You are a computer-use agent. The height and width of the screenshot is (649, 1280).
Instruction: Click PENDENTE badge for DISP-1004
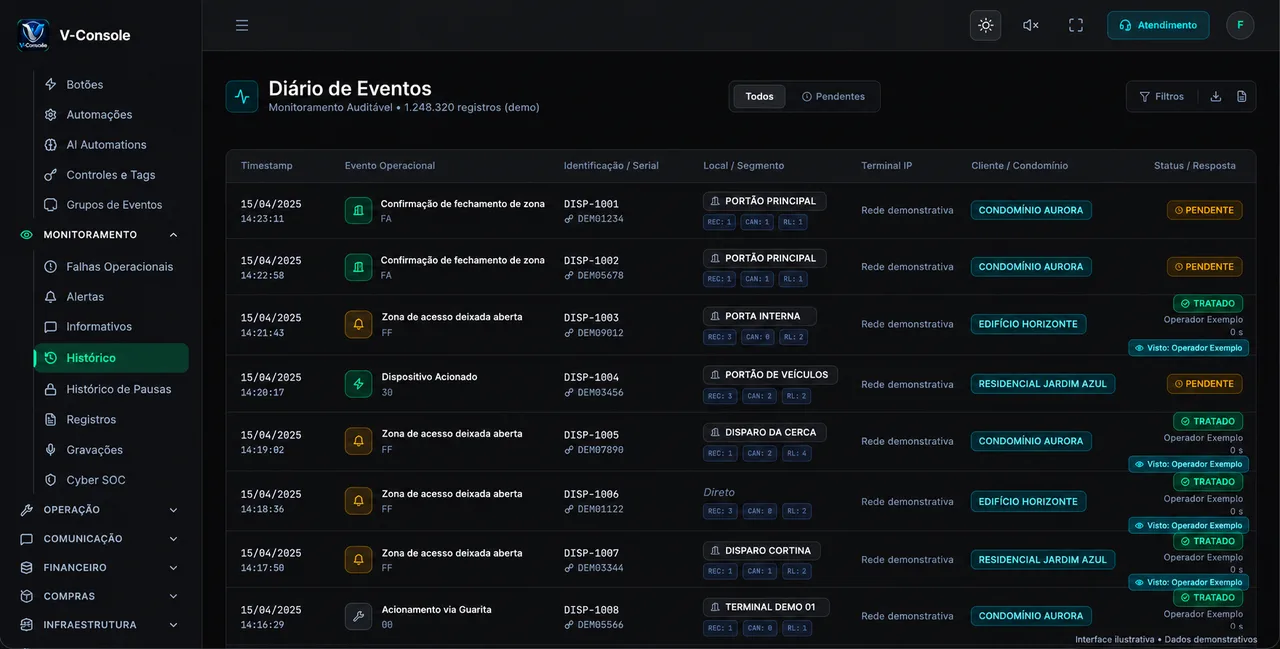point(1204,384)
